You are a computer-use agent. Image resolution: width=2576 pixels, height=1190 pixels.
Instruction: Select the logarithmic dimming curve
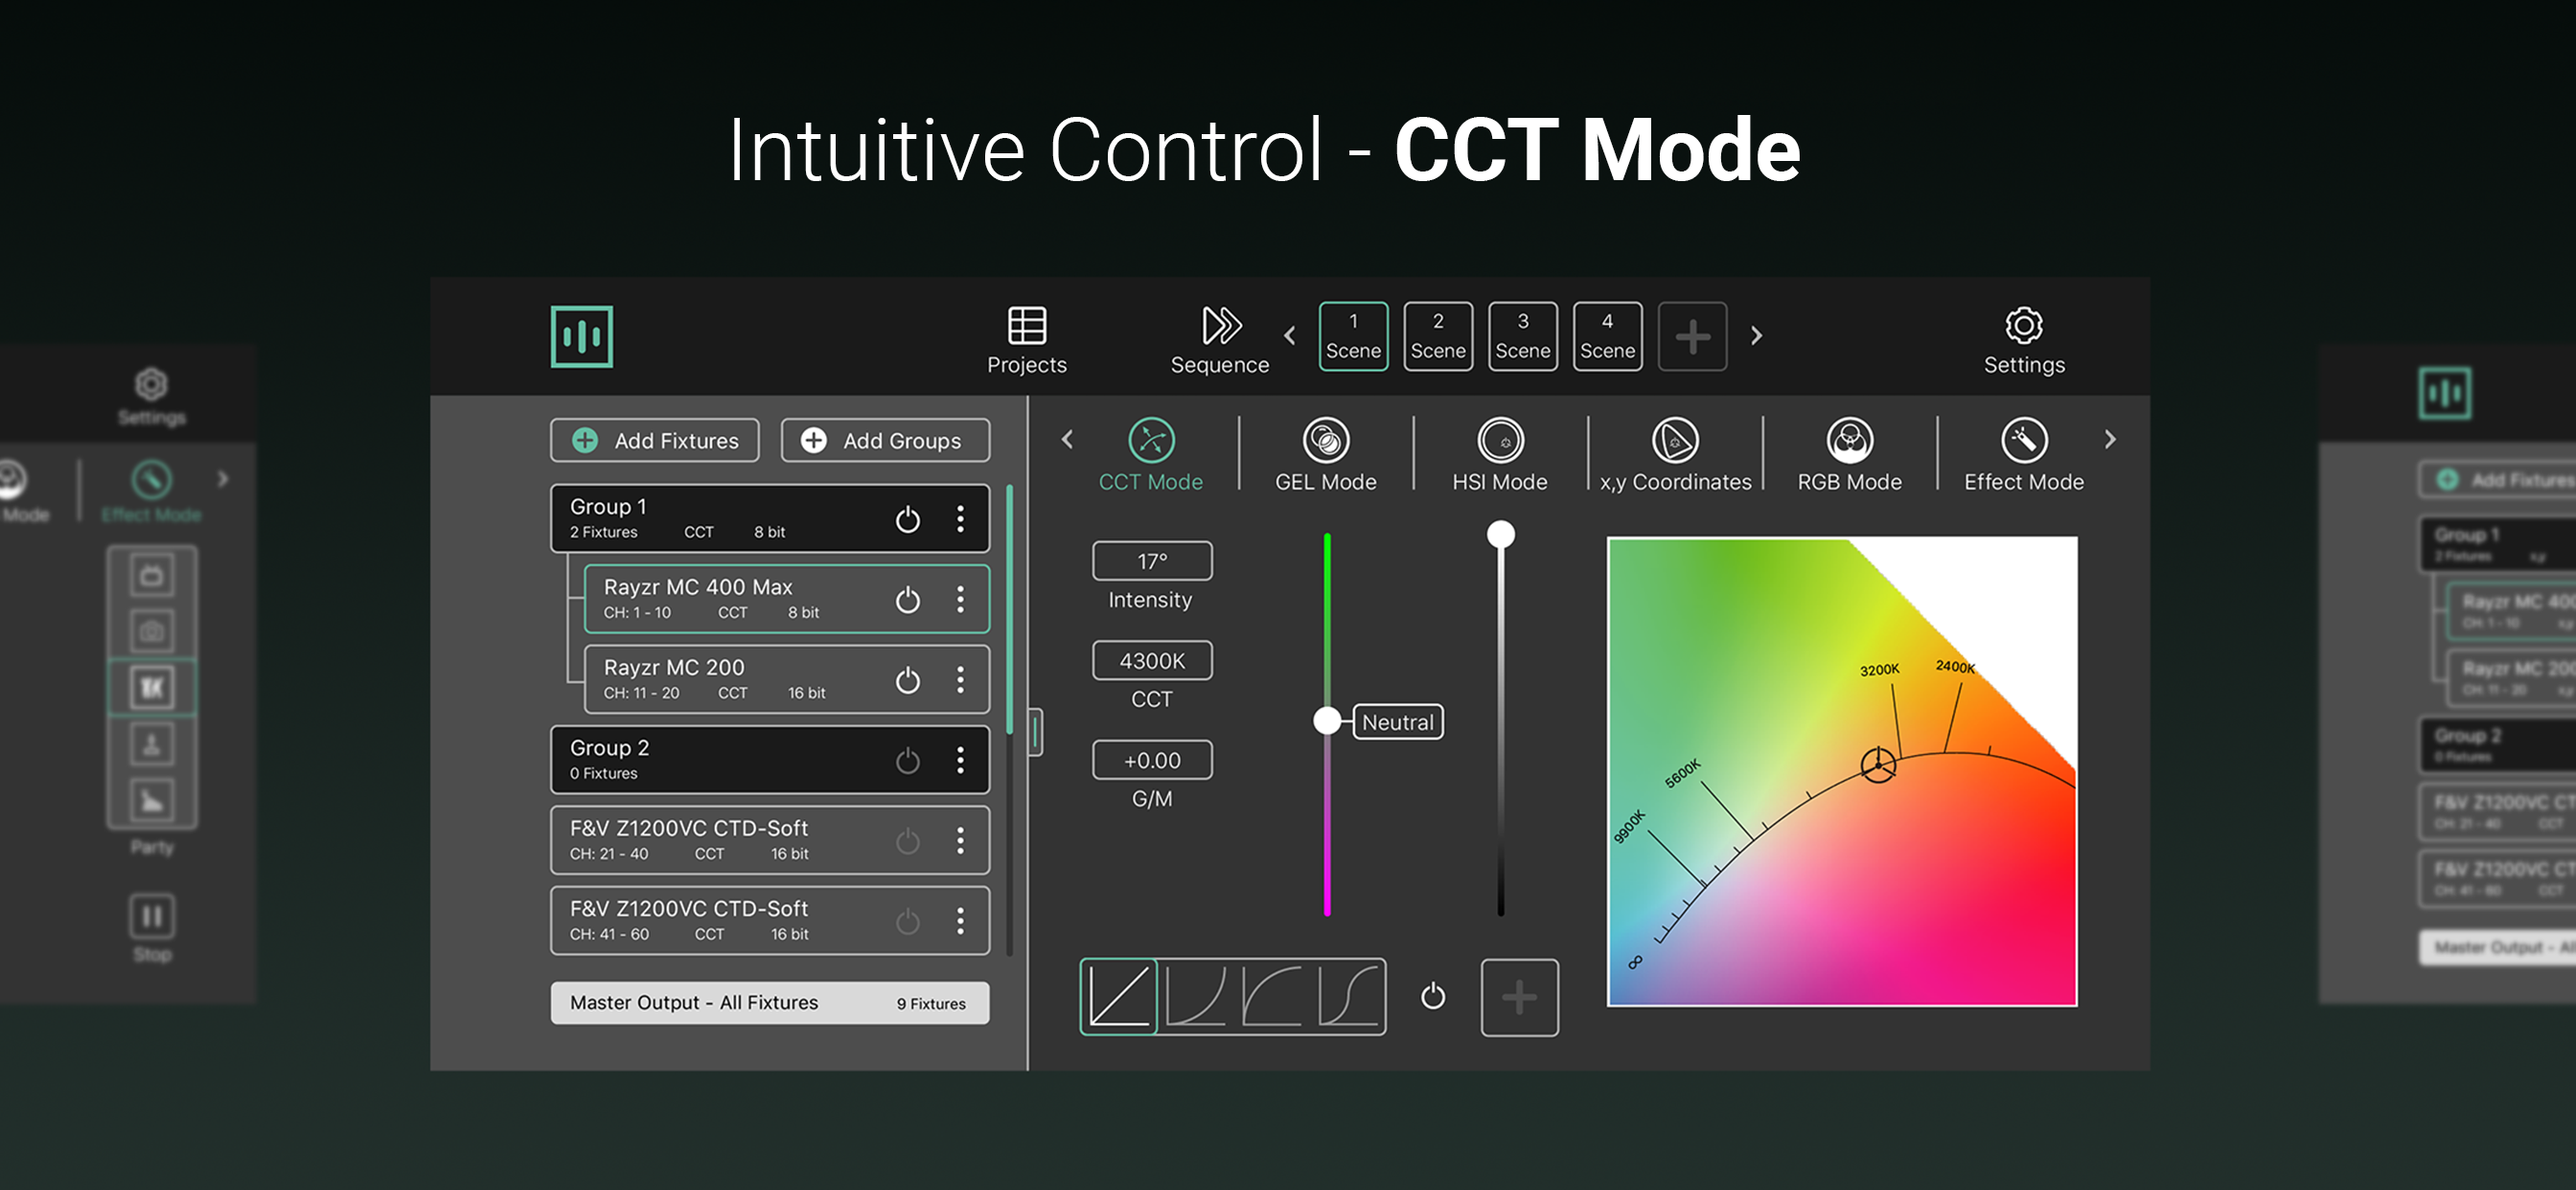[x=1271, y=996]
